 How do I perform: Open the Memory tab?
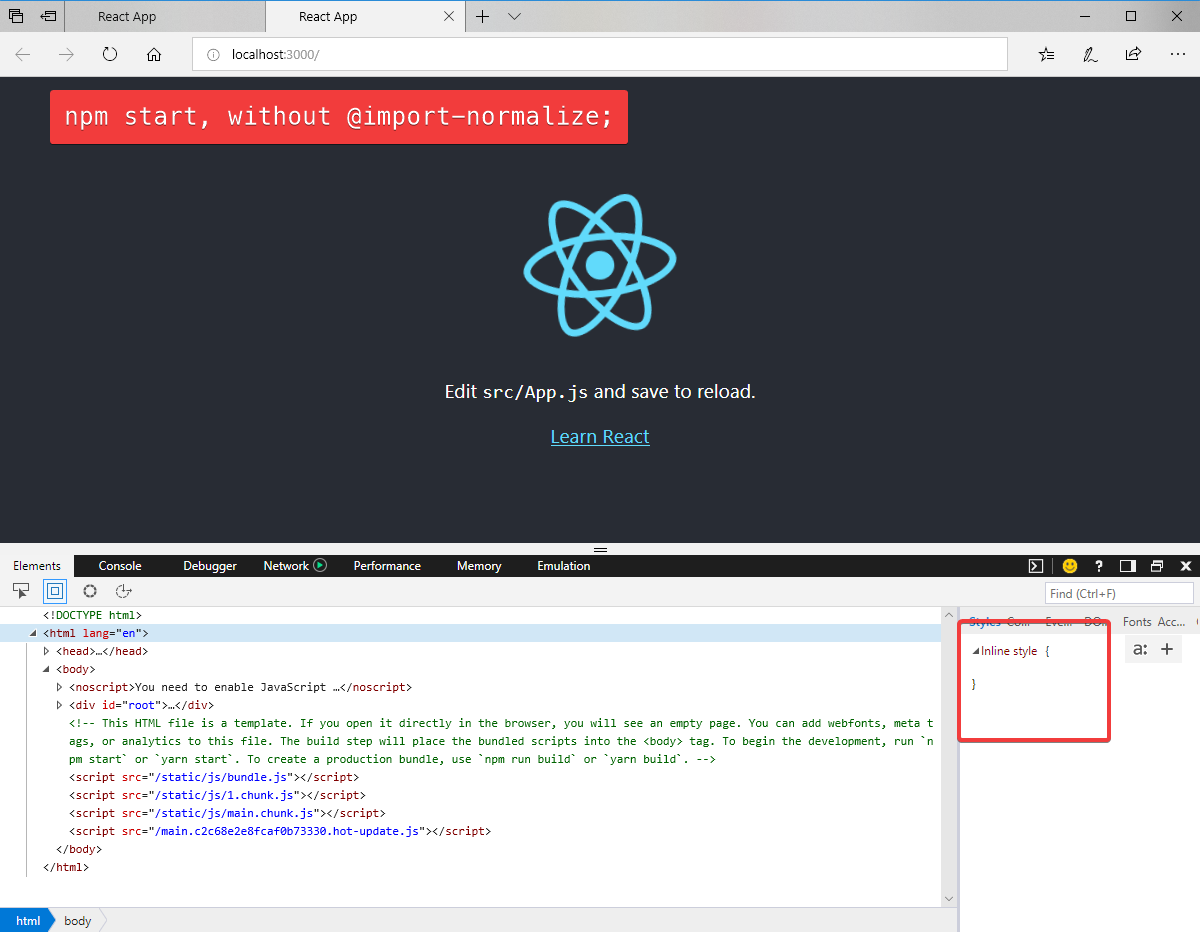pyautogui.click(x=479, y=566)
